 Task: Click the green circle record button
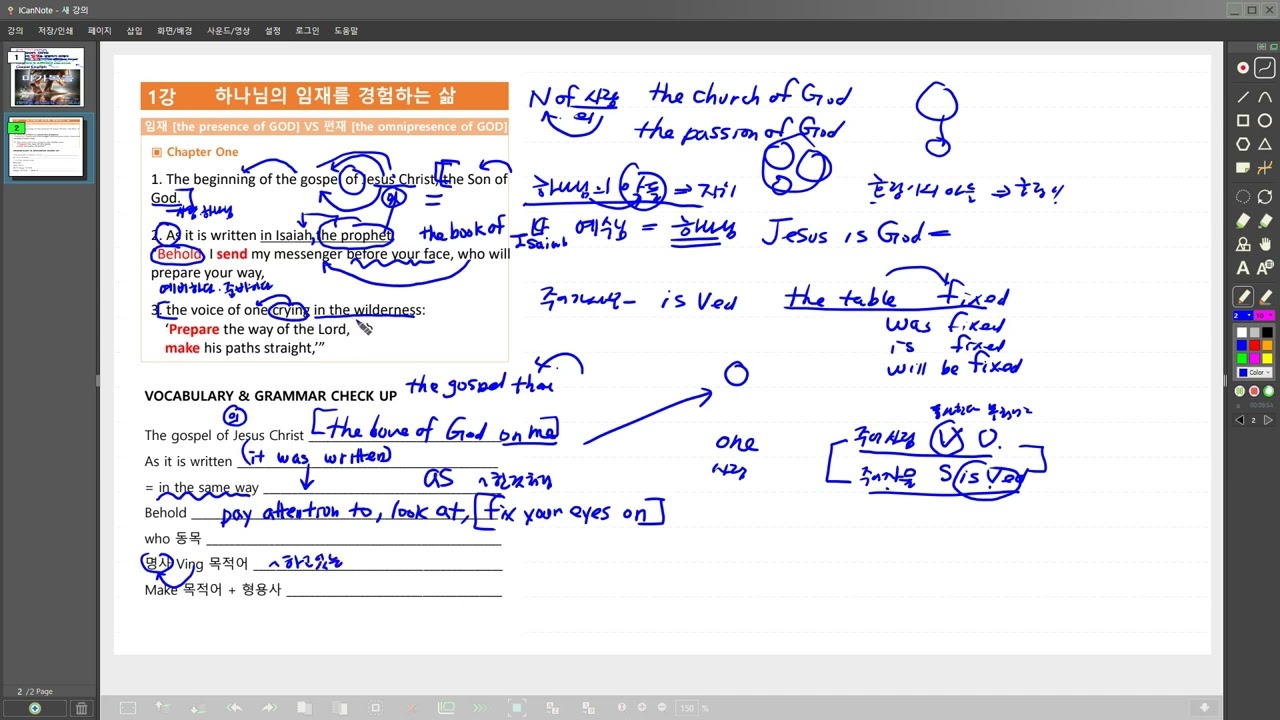pyautogui.click(x=1268, y=391)
